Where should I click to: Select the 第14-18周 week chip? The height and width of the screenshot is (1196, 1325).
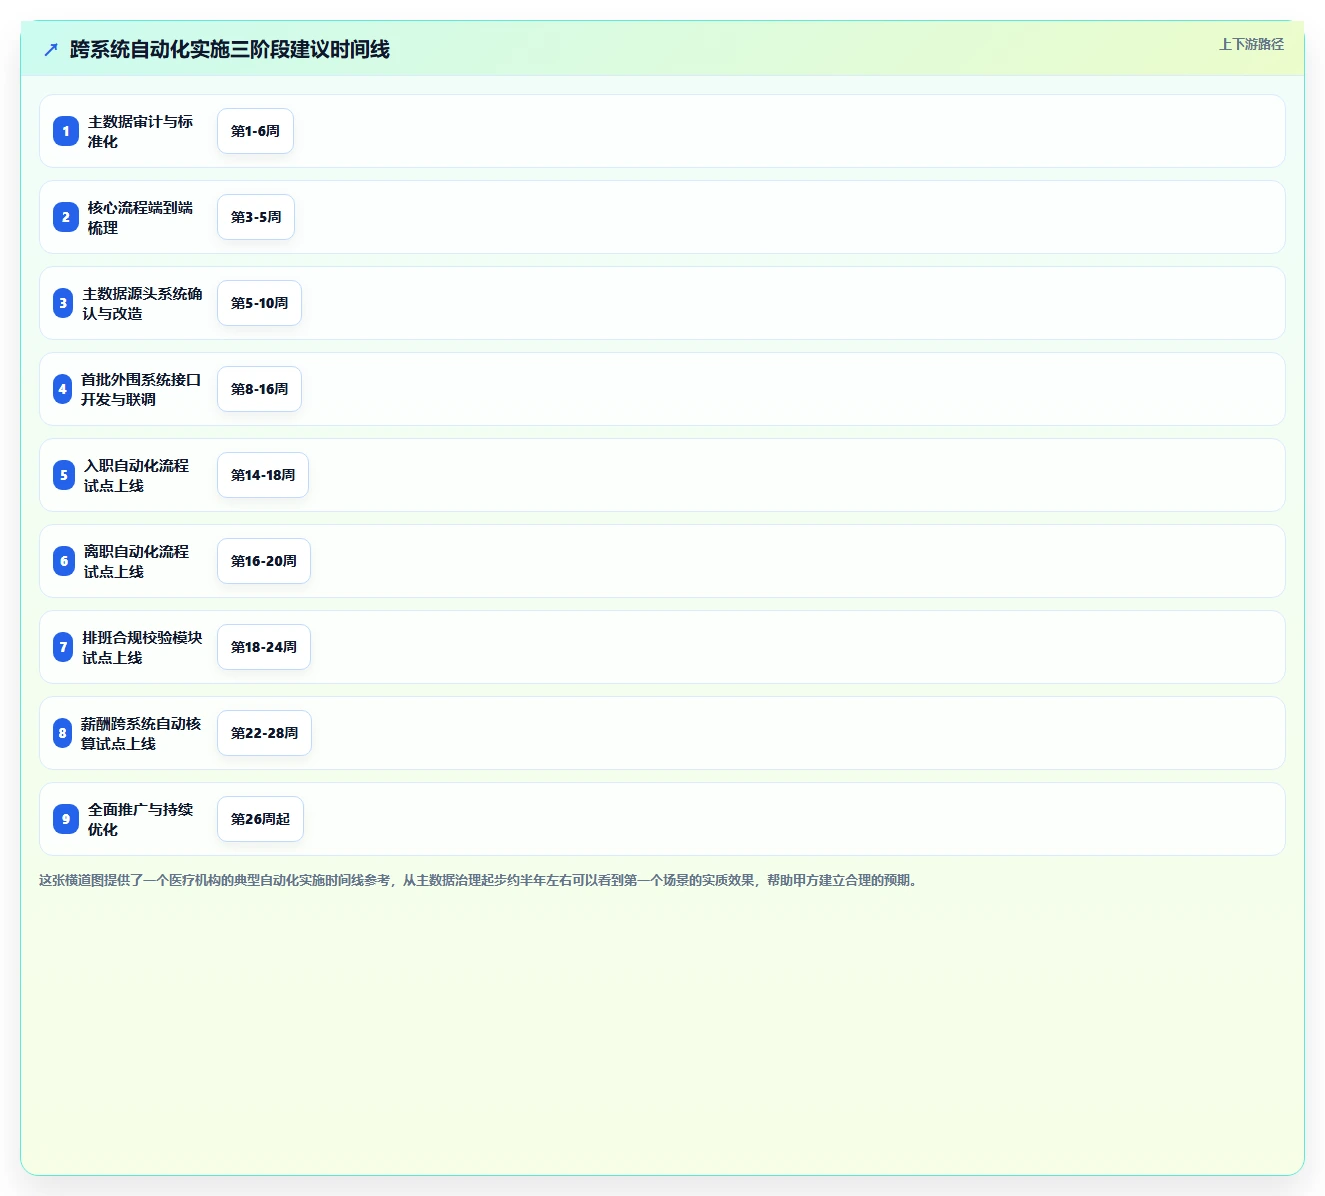click(x=263, y=475)
